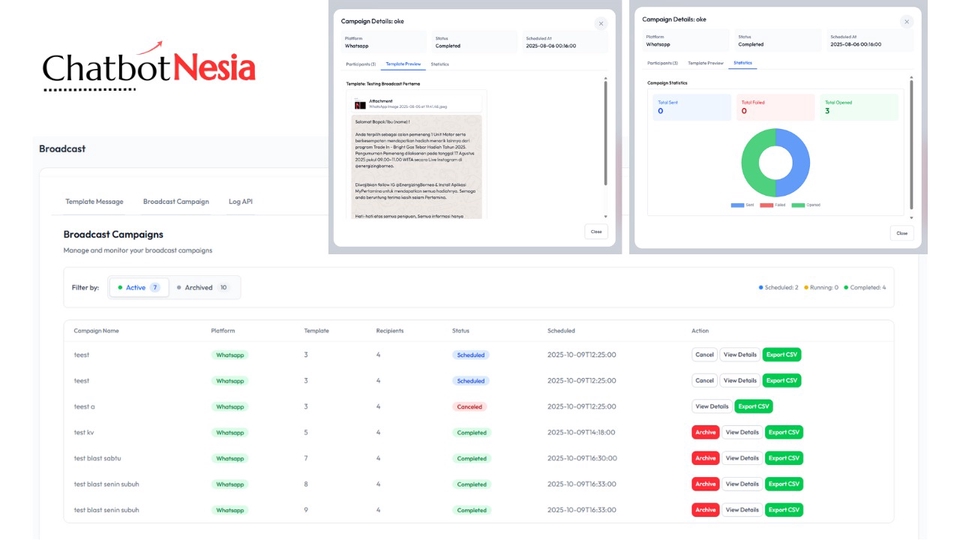Show Template Preview tab in the Statistics dialog
The width and height of the screenshot is (960, 540).
[x=705, y=63]
